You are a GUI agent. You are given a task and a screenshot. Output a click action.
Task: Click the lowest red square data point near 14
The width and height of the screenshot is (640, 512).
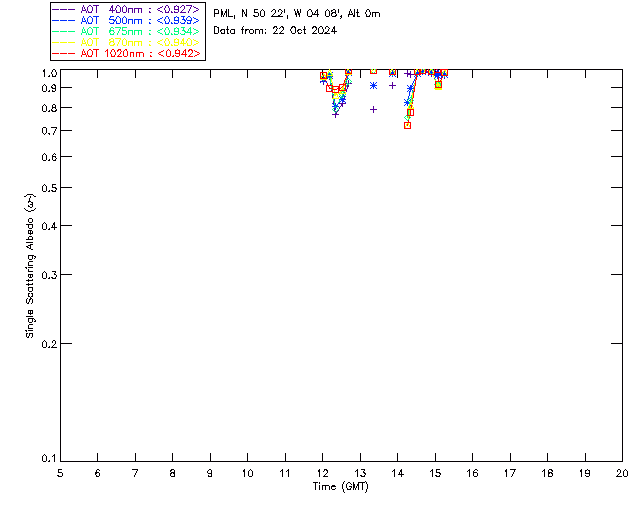point(407,125)
